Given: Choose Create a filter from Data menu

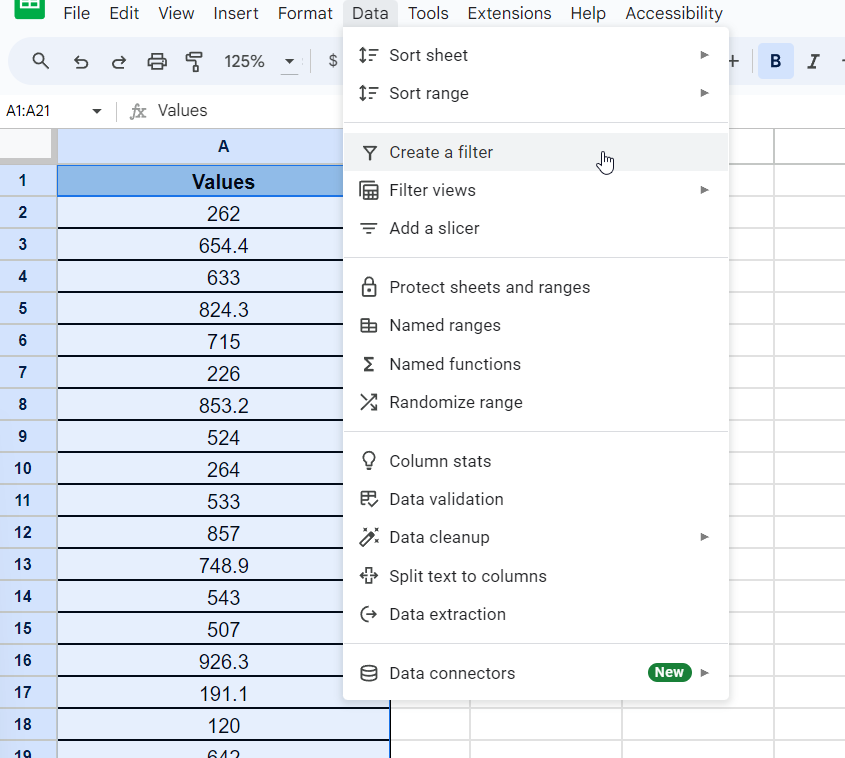Looking at the screenshot, I should (x=441, y=152).
